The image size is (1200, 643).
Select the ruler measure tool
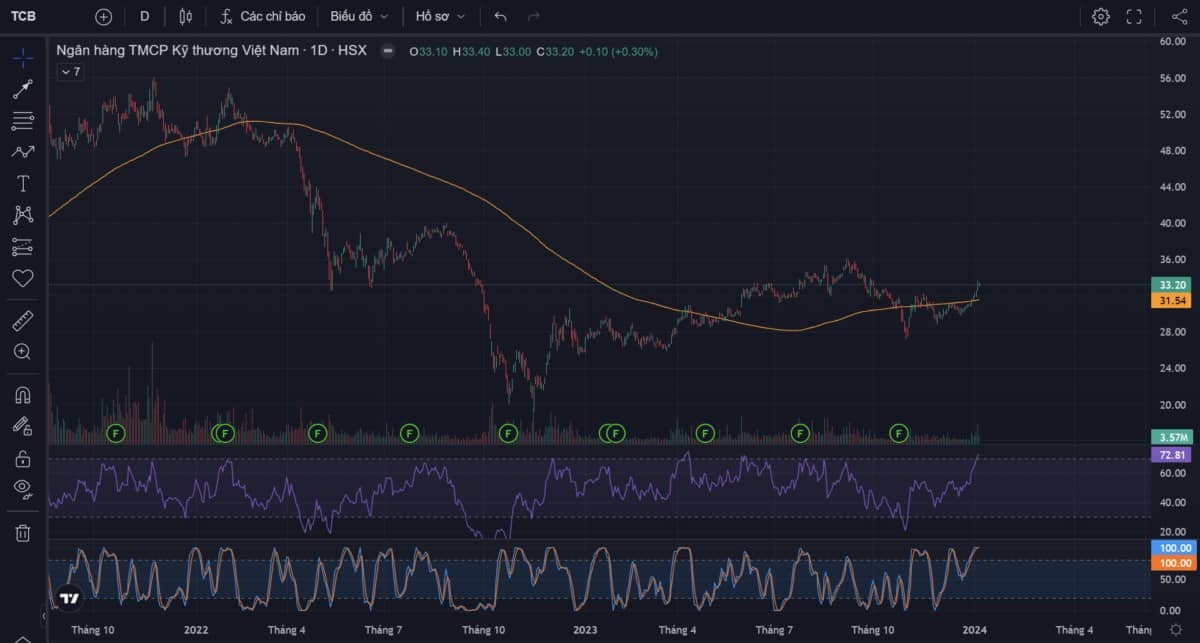tap(22, 321)
